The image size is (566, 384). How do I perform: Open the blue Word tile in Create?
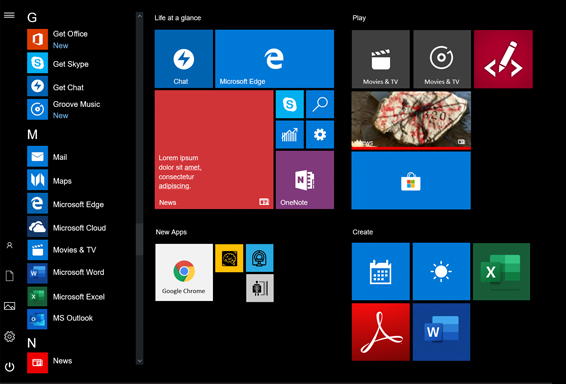pyautogui.click(x=441, y=332)
